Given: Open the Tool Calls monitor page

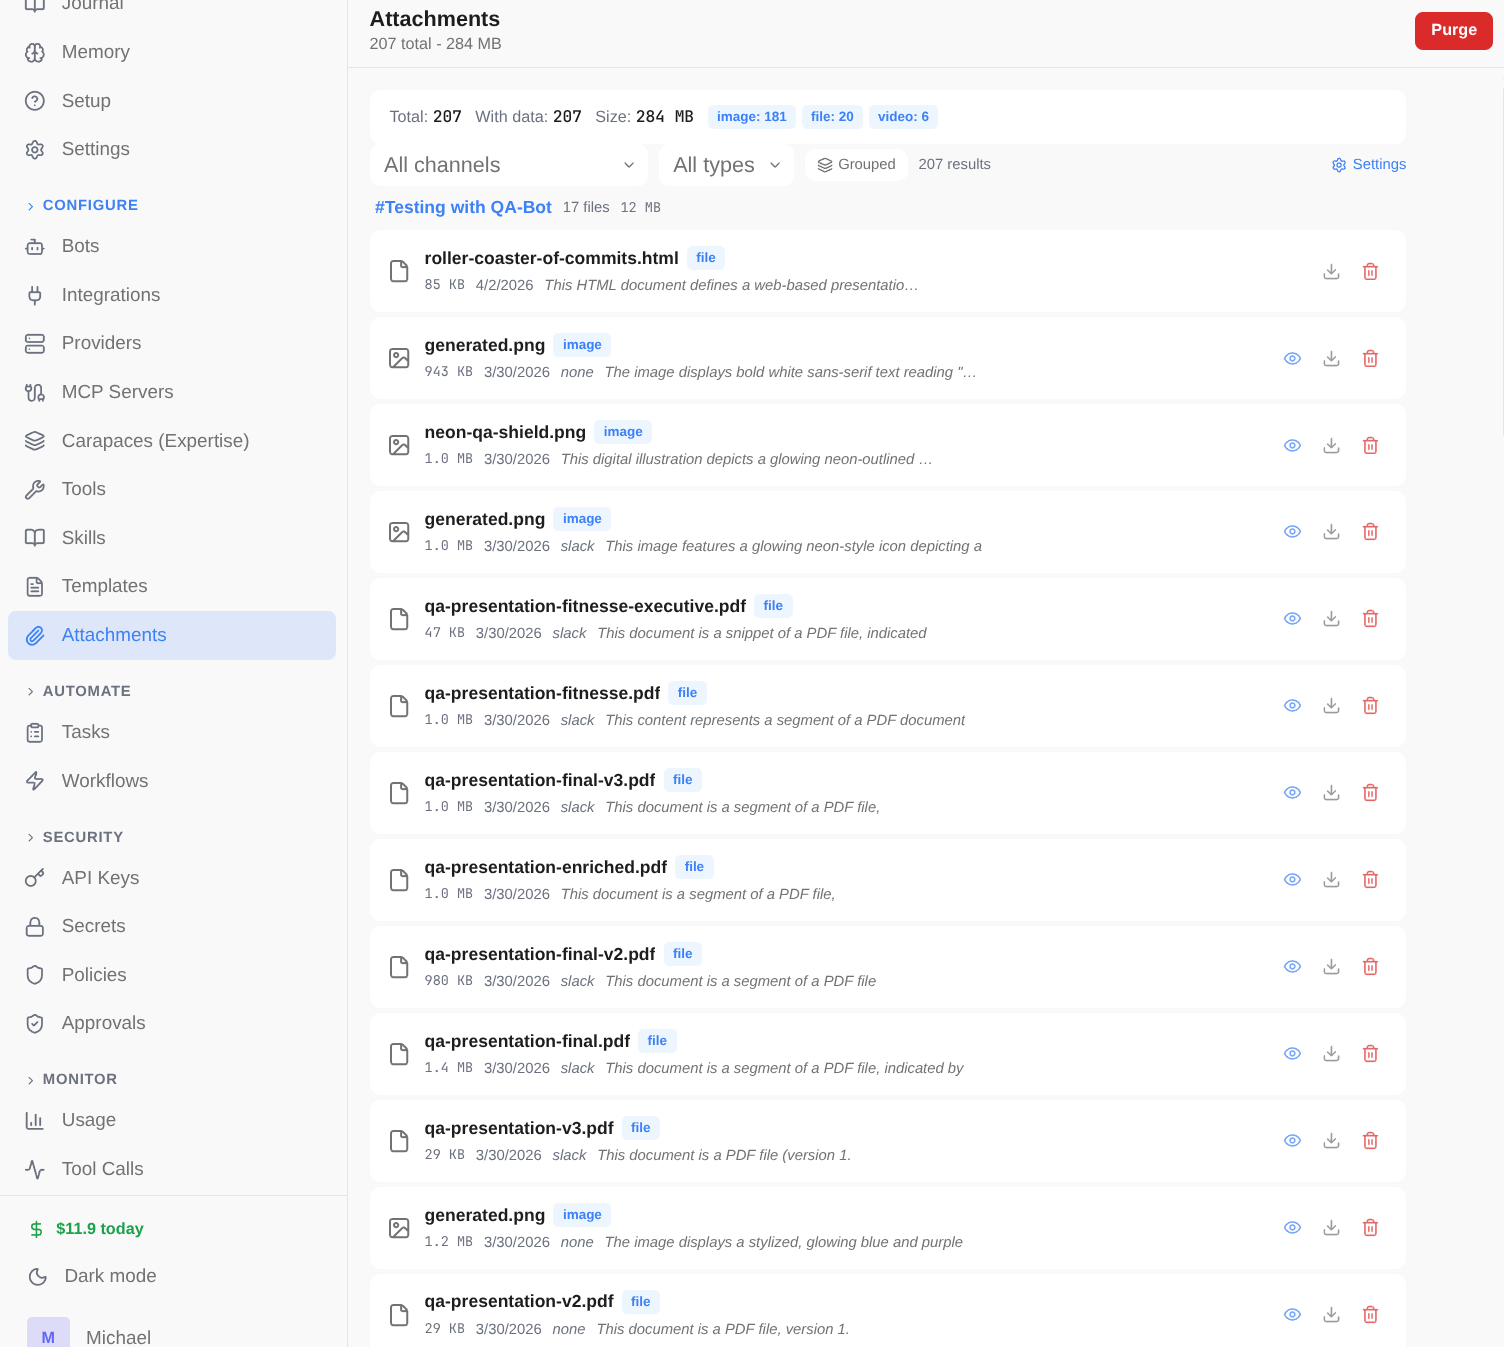Looking at the screenshot, I should click(x=102, y=1169).
